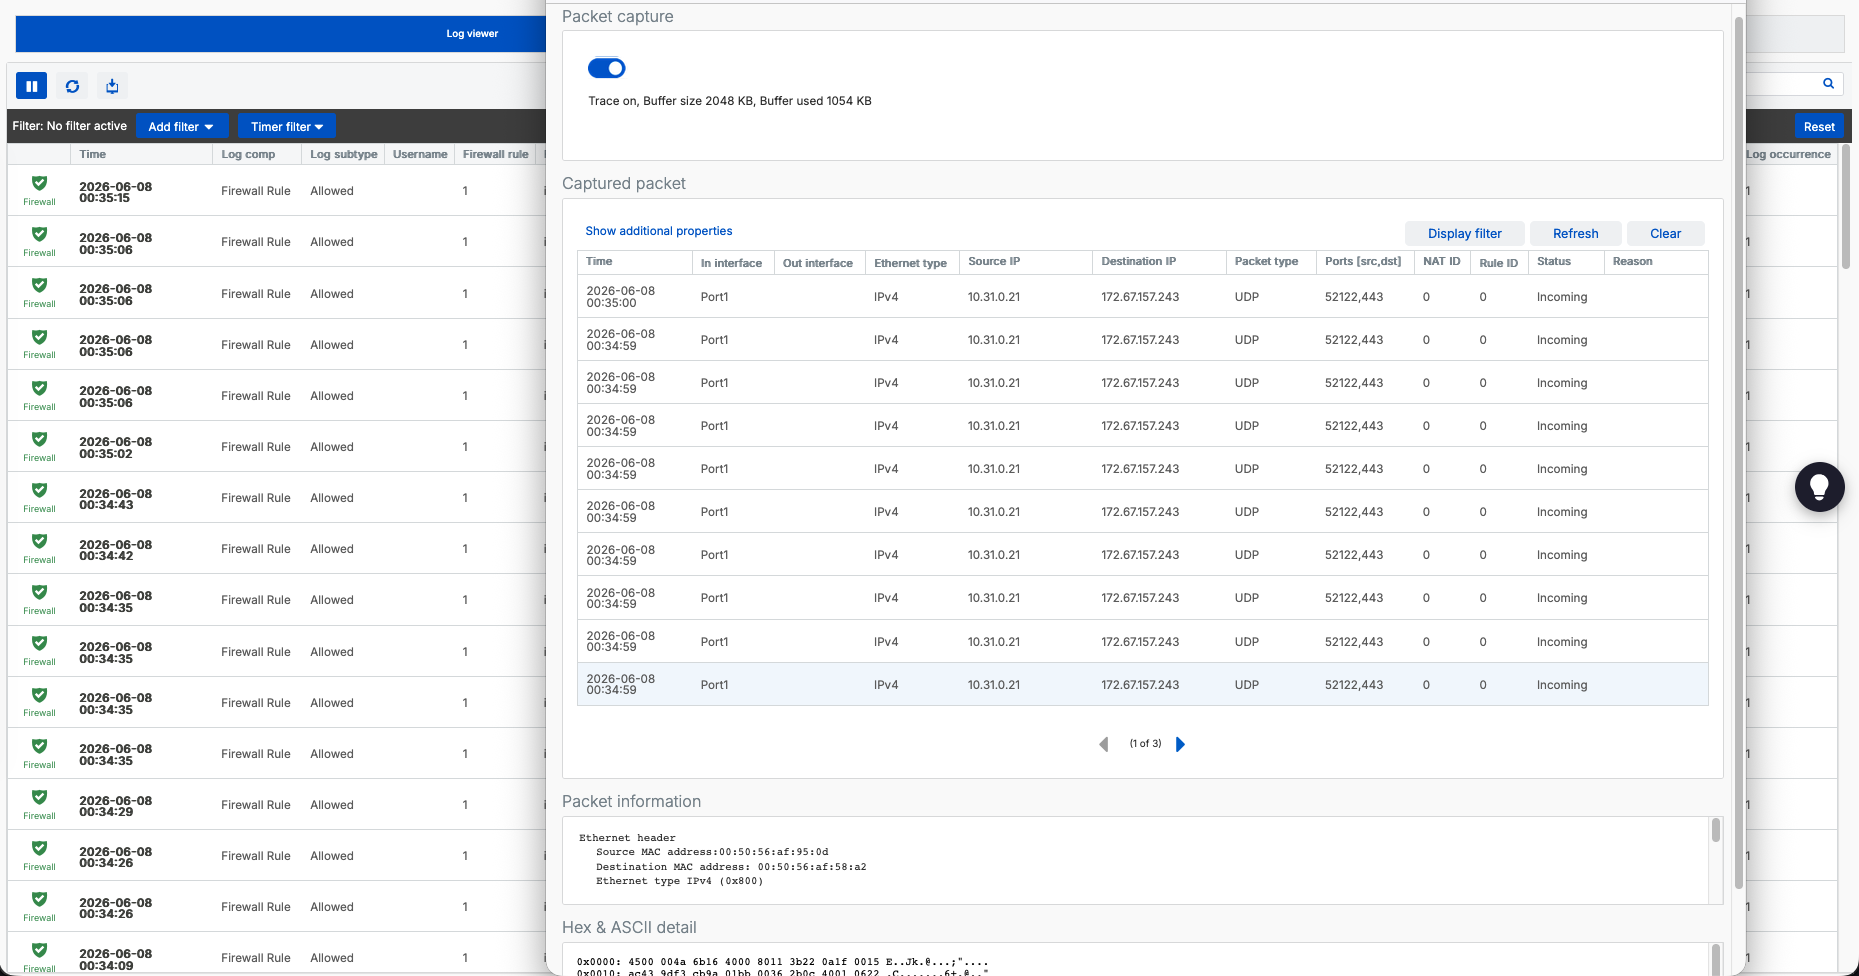The width and height of the screenshot is (1859, 976).
Task: Click Rule ID column header
Action: (x=1498, y=263)
